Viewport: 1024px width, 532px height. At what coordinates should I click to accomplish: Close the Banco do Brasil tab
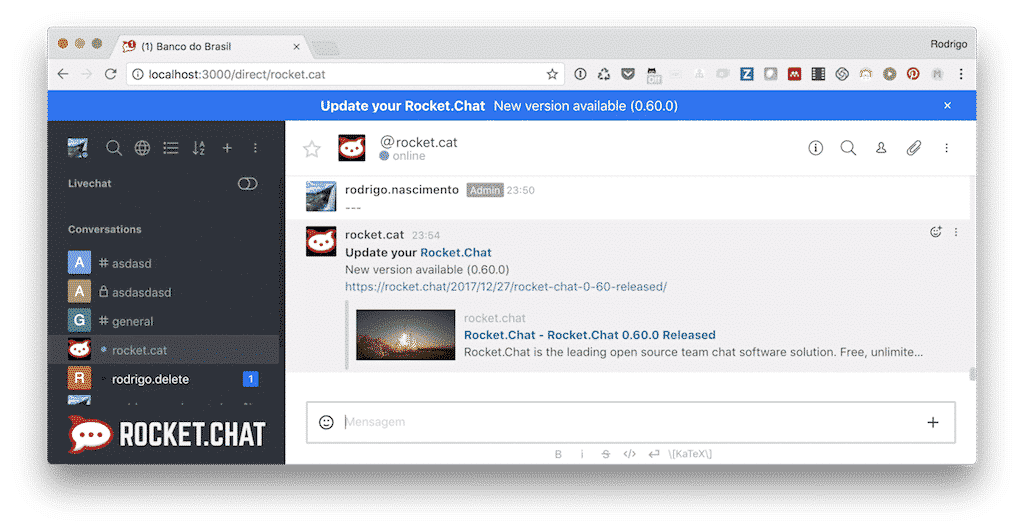(x=296, y=46)
